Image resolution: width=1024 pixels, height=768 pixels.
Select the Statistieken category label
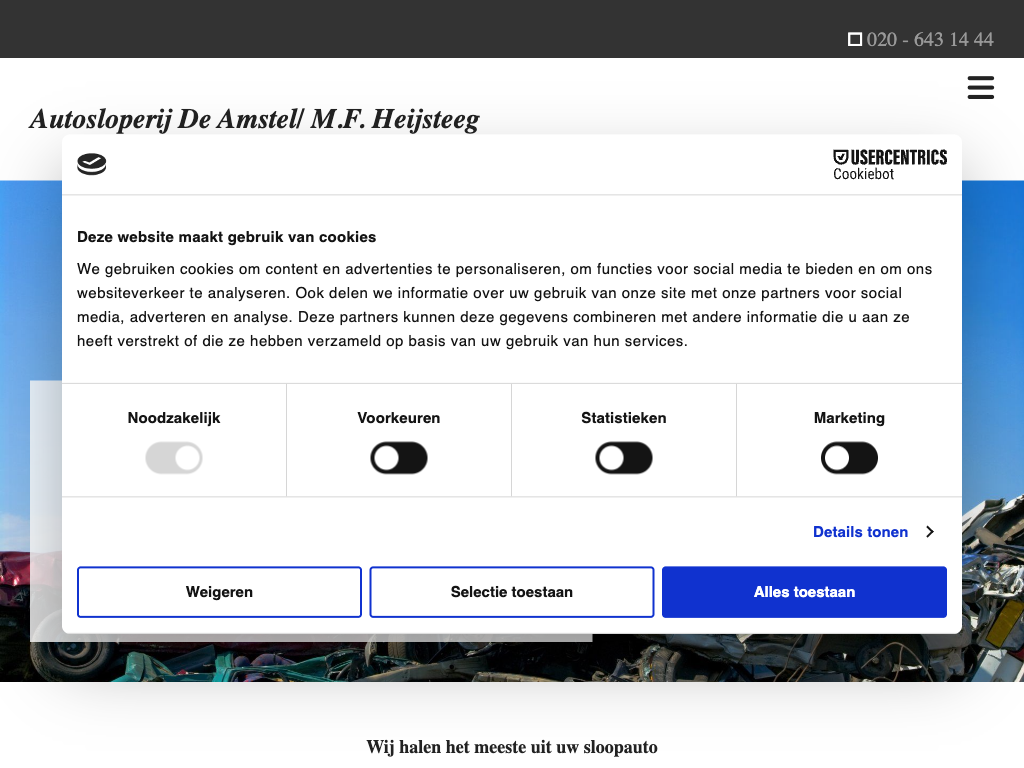pyautogui.click(x=624, y=418)
